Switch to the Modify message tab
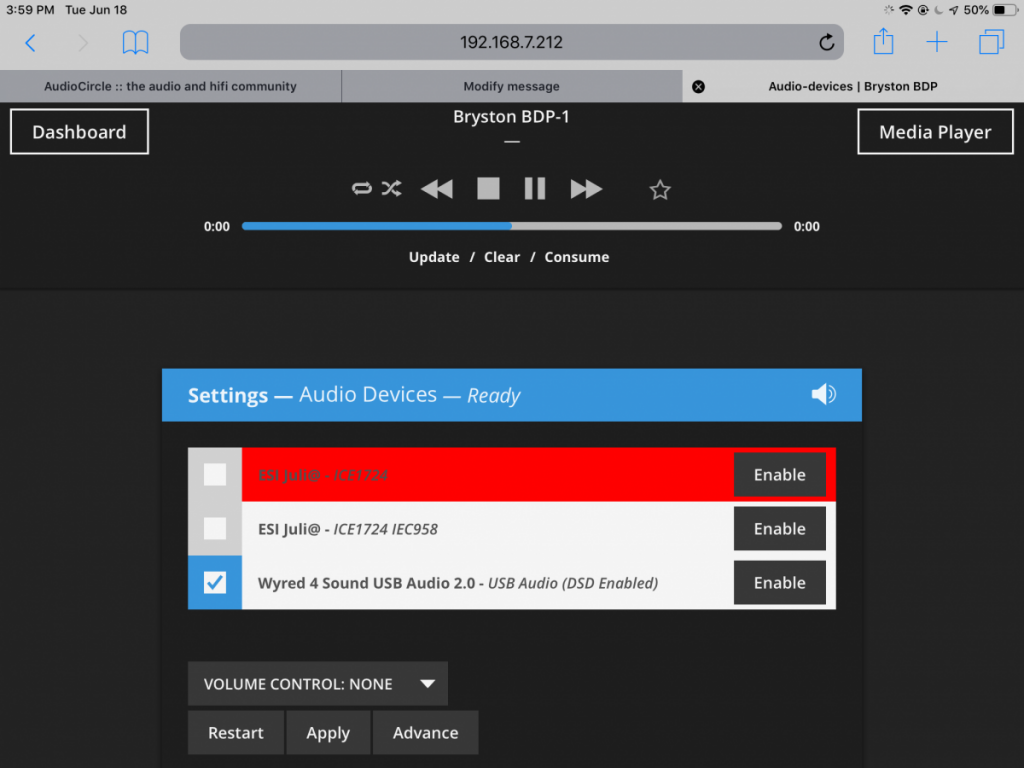Viewport: 1024px width, 768px height. point(511,86)
